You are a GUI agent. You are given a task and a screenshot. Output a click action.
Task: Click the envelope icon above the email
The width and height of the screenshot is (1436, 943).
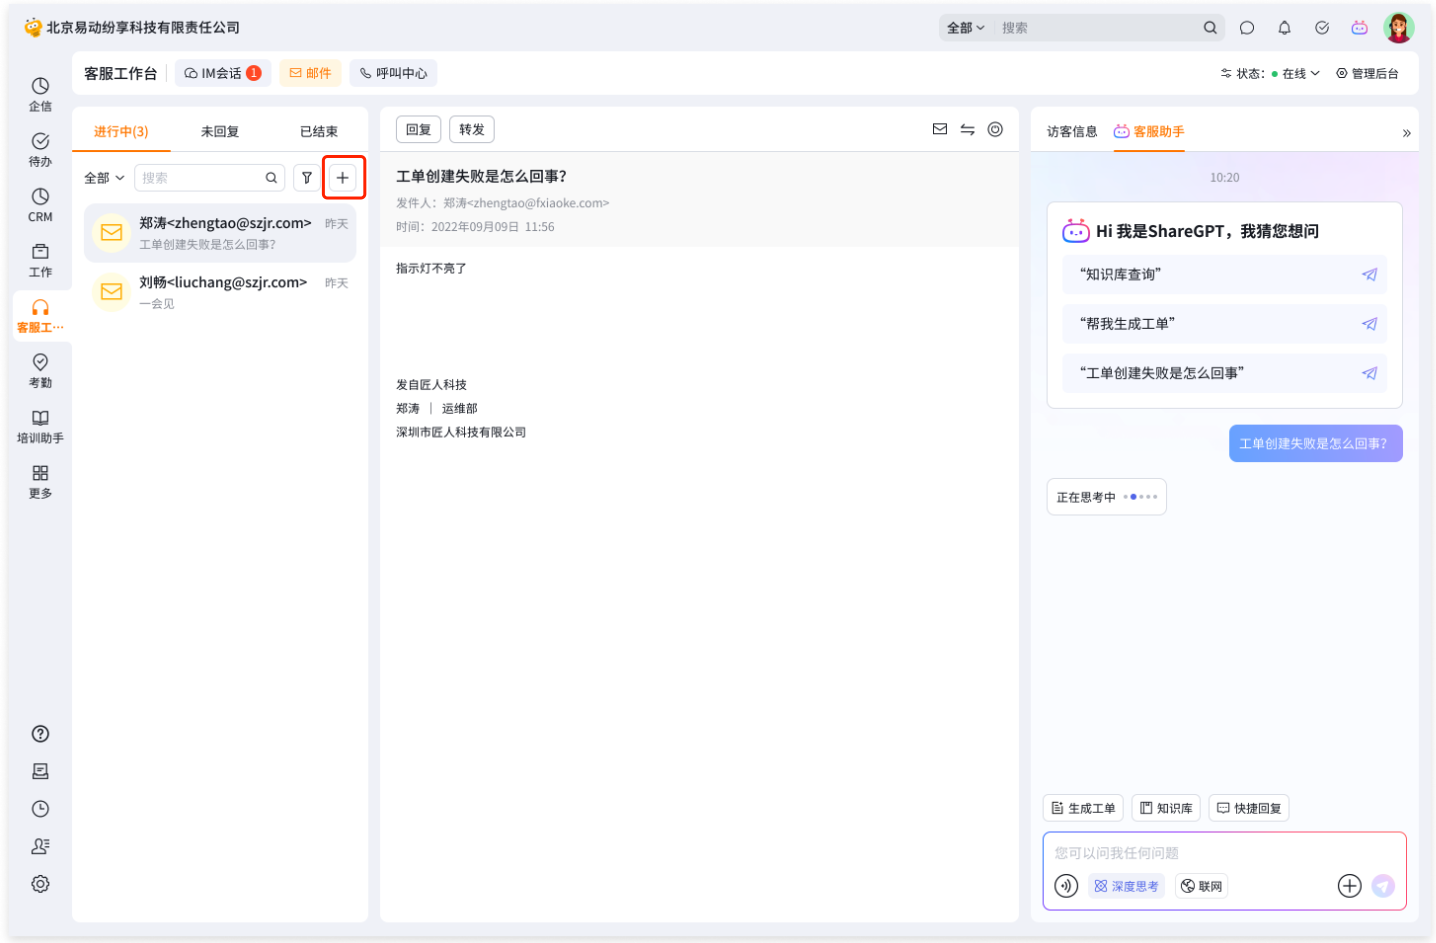tap(940, 129)
